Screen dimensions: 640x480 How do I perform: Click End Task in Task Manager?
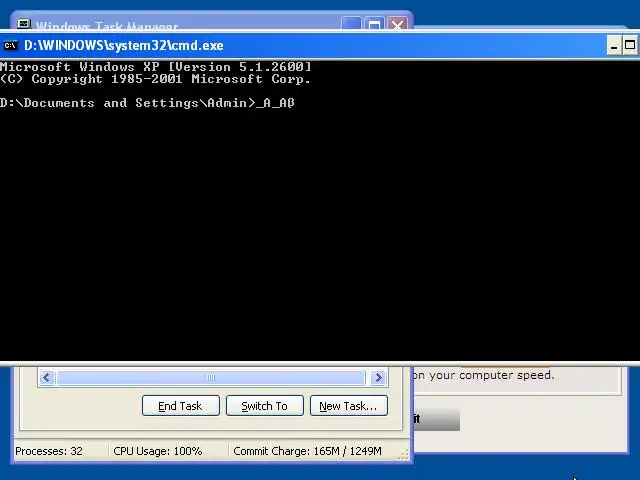[x=180, y=406]
